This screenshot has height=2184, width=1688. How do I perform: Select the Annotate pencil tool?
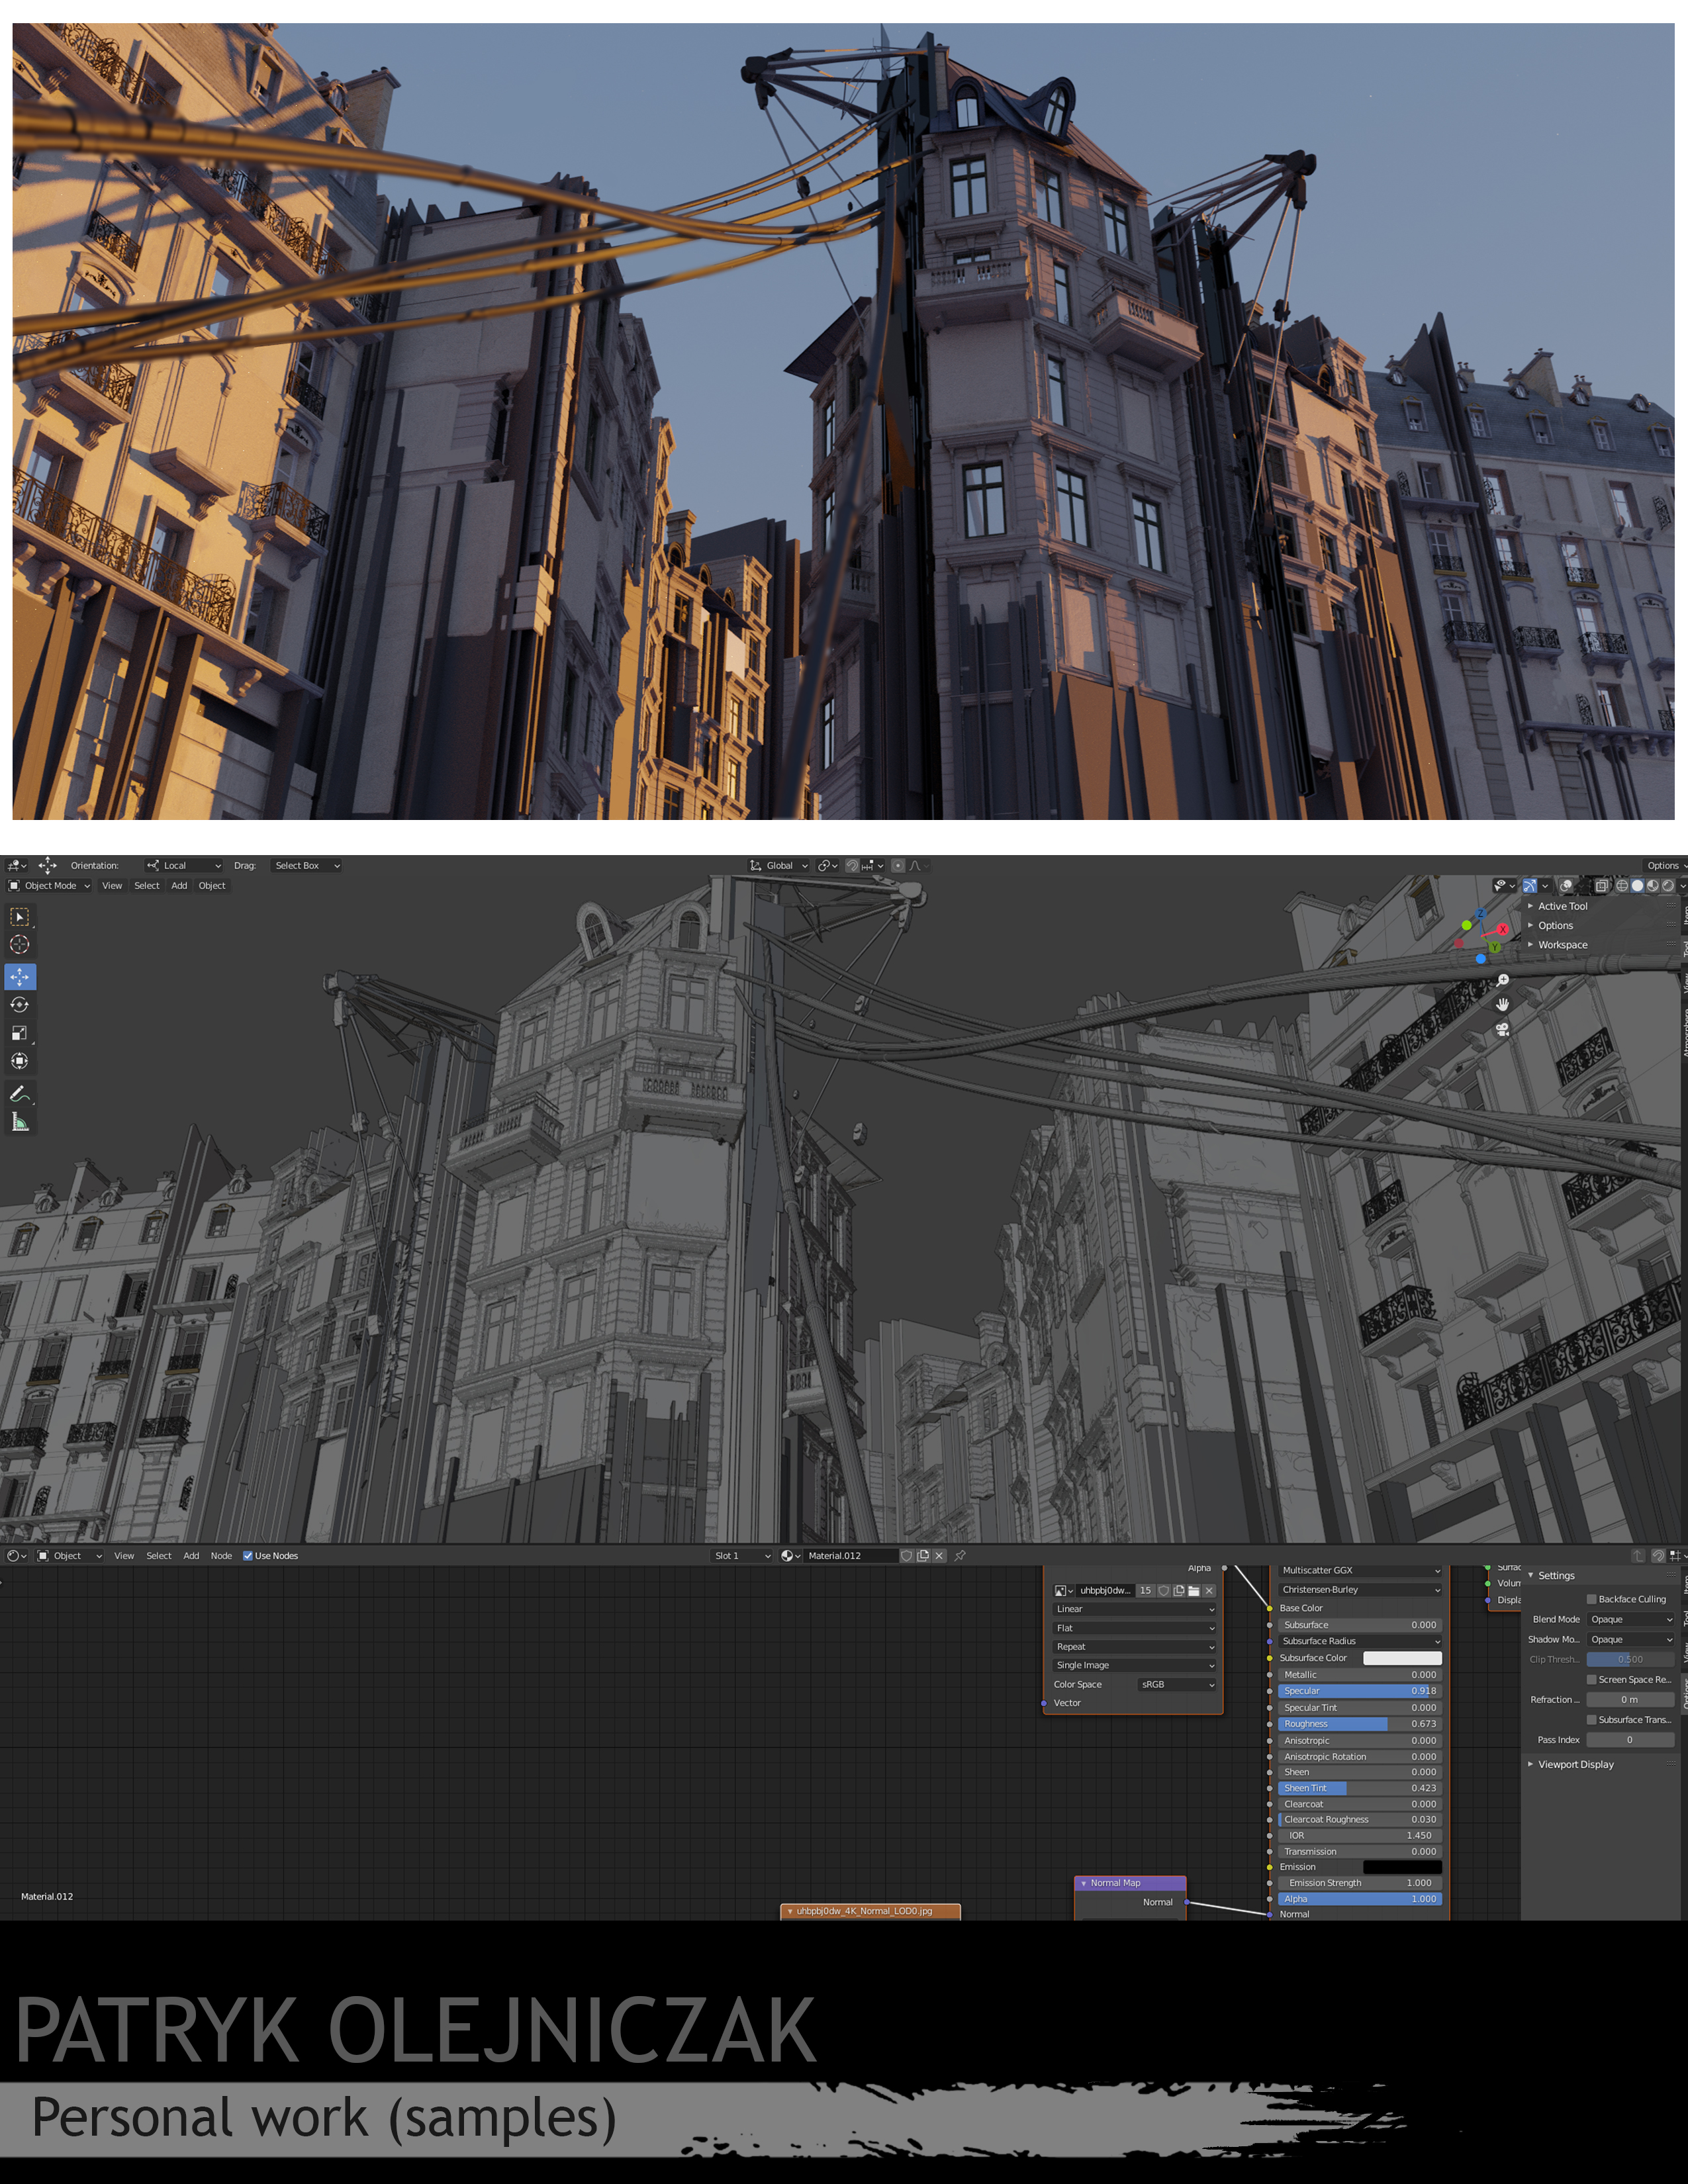20,1094
